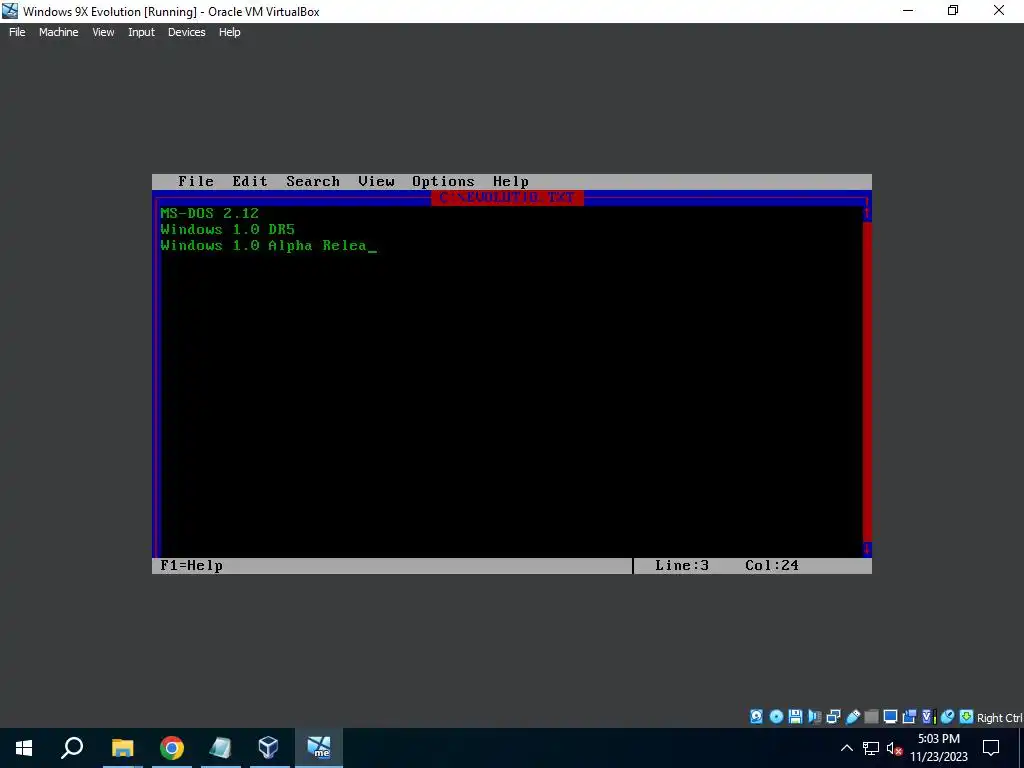The image size is (1024, 768).
Task: Open VirtualBox View menu beside Machine
Action: [x=103, y=32]
